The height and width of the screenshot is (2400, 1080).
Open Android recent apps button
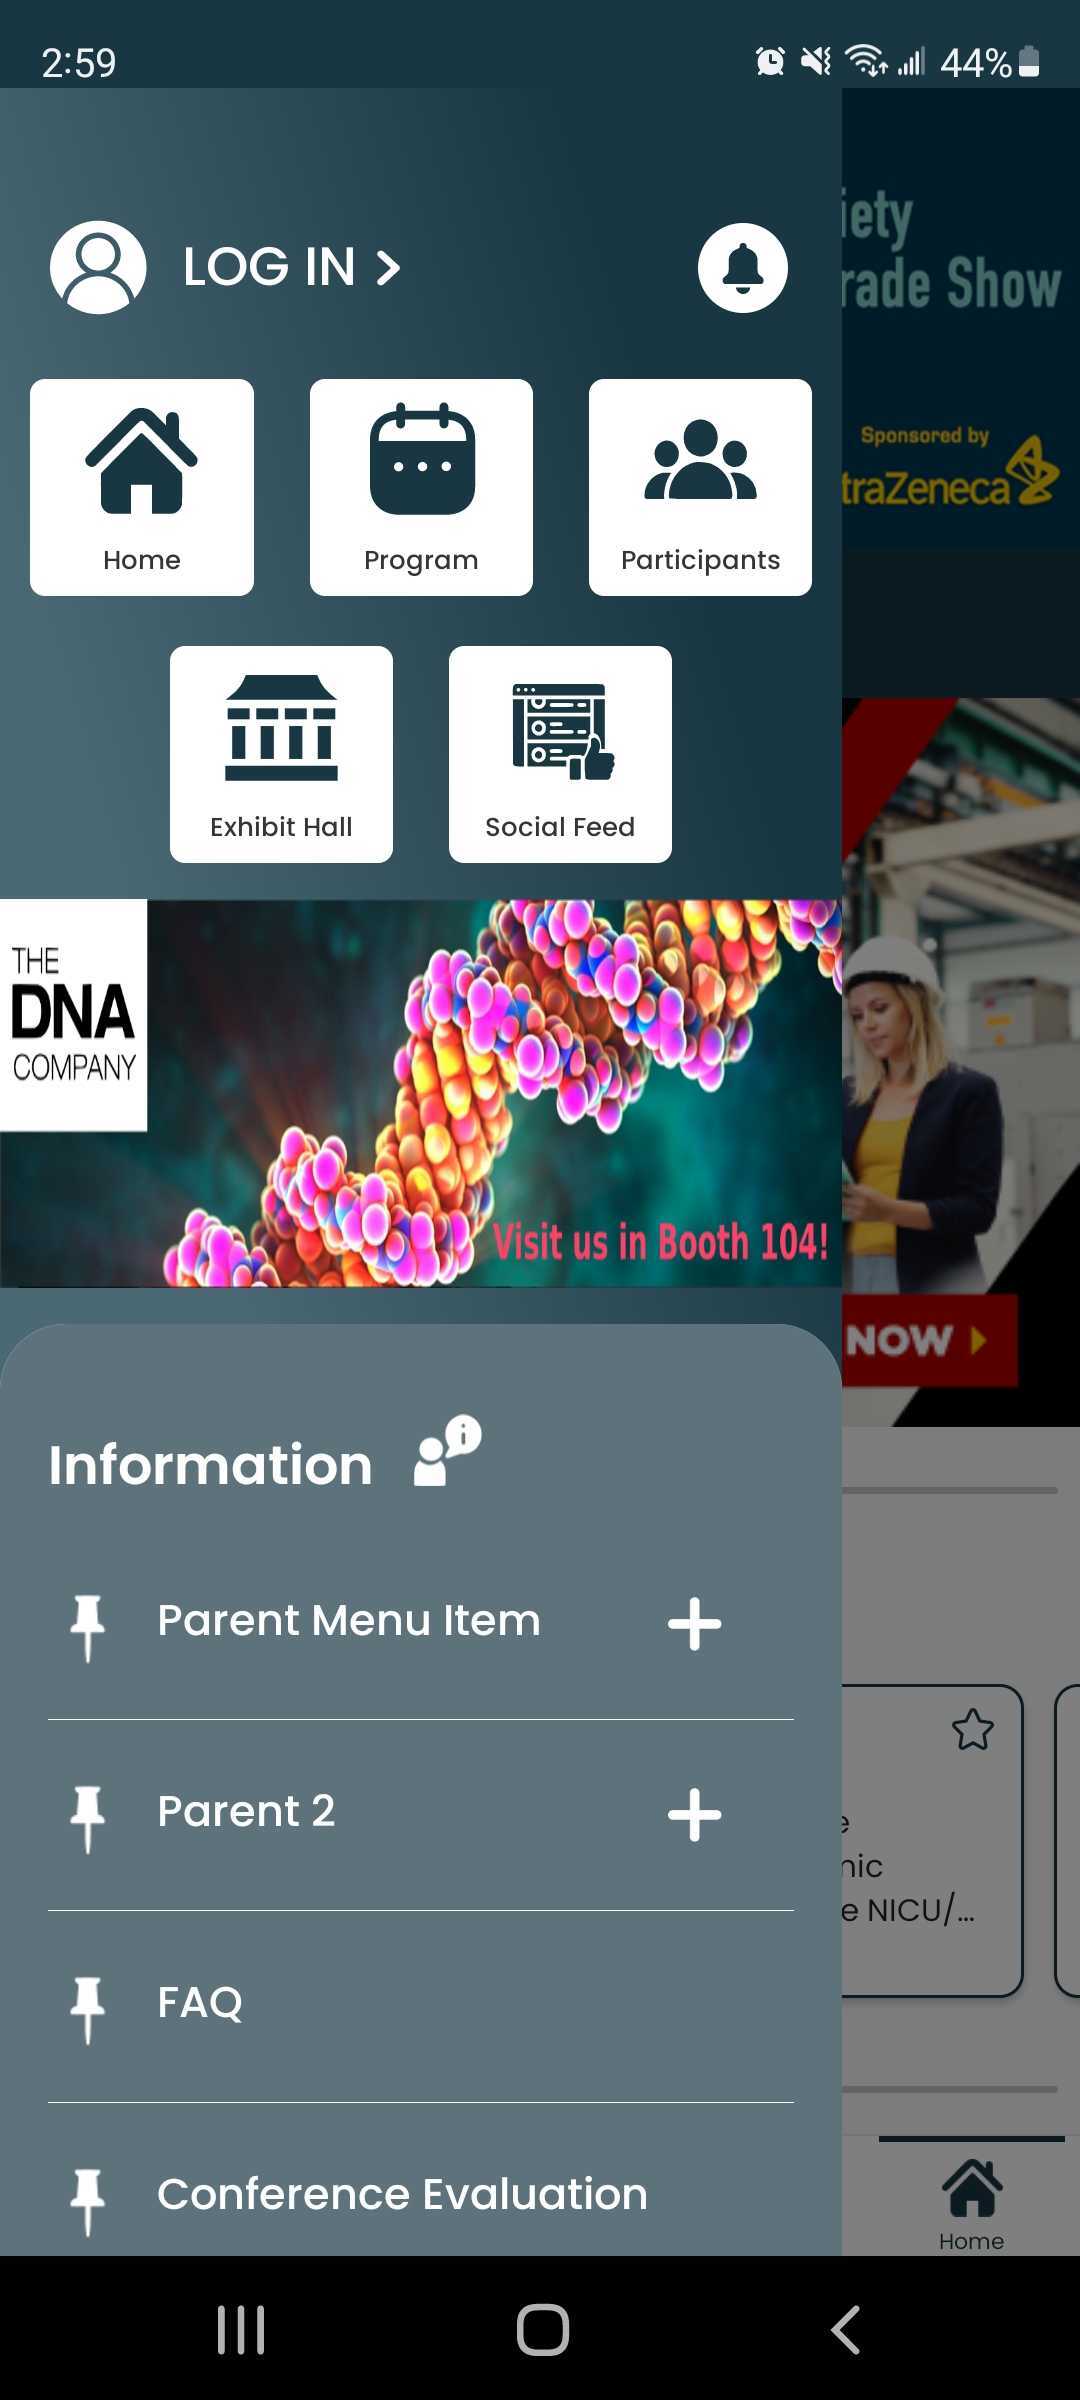pos(241,2330)
